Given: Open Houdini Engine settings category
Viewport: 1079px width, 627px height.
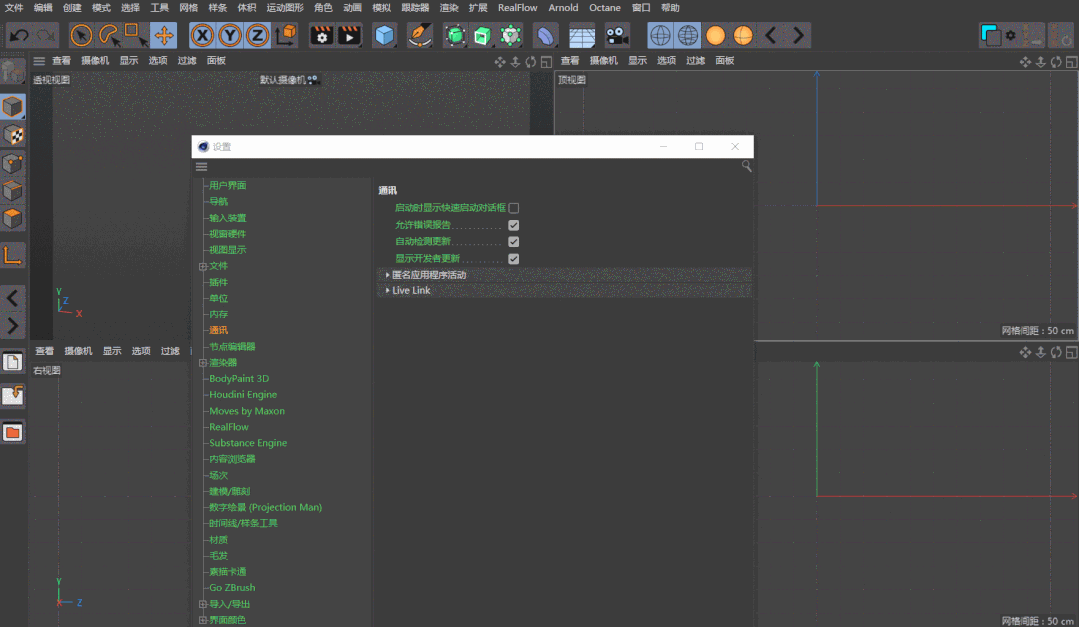Looking at the screenshot, I should [x=243, y=395].
